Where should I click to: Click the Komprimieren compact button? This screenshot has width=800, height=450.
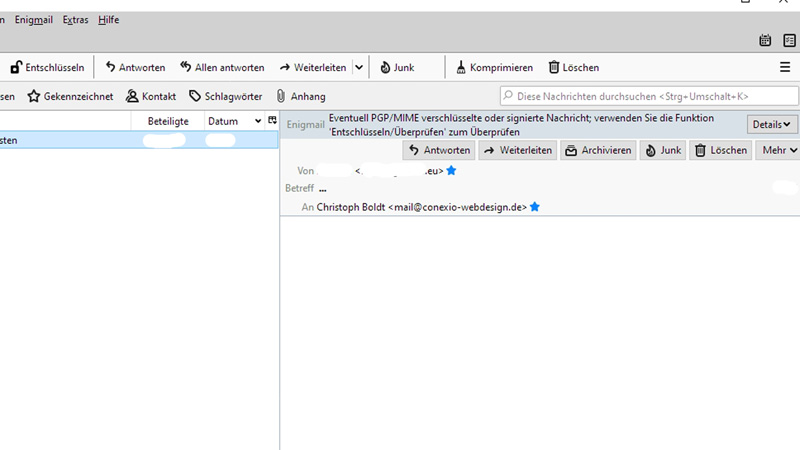coord(493,67)
